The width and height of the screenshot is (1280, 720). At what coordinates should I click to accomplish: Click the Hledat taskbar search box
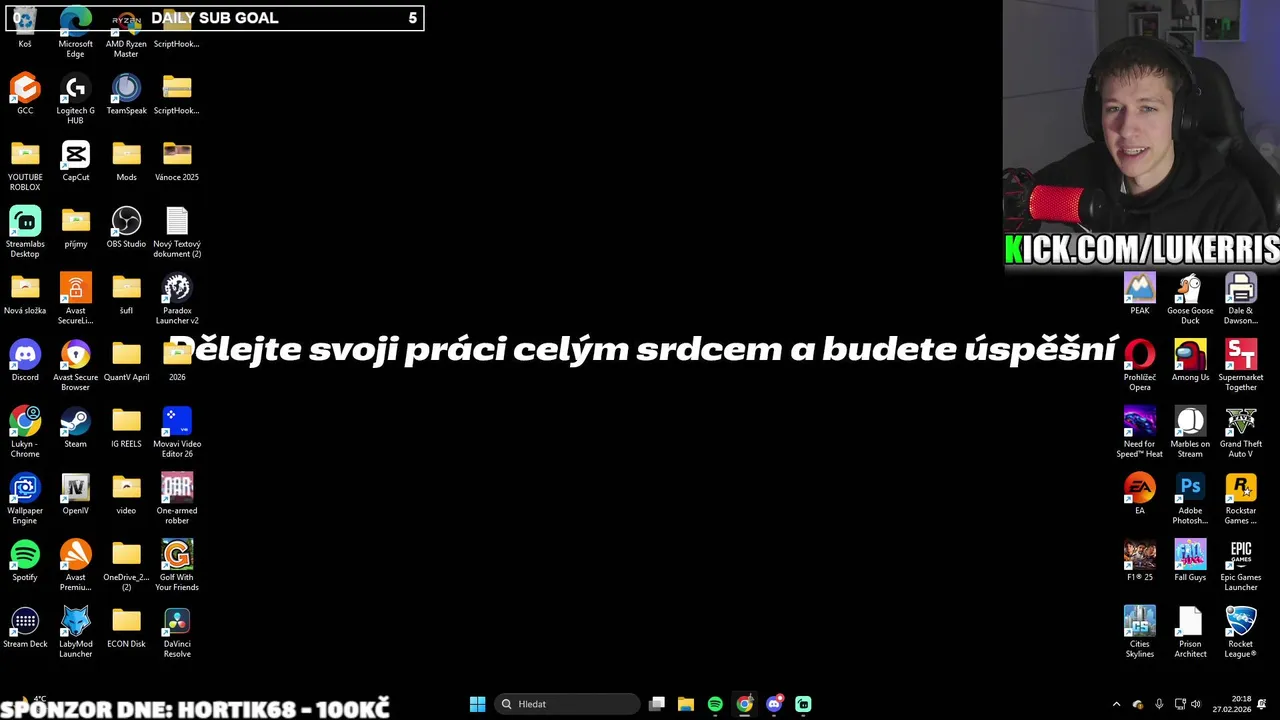[x=567, y=704]
